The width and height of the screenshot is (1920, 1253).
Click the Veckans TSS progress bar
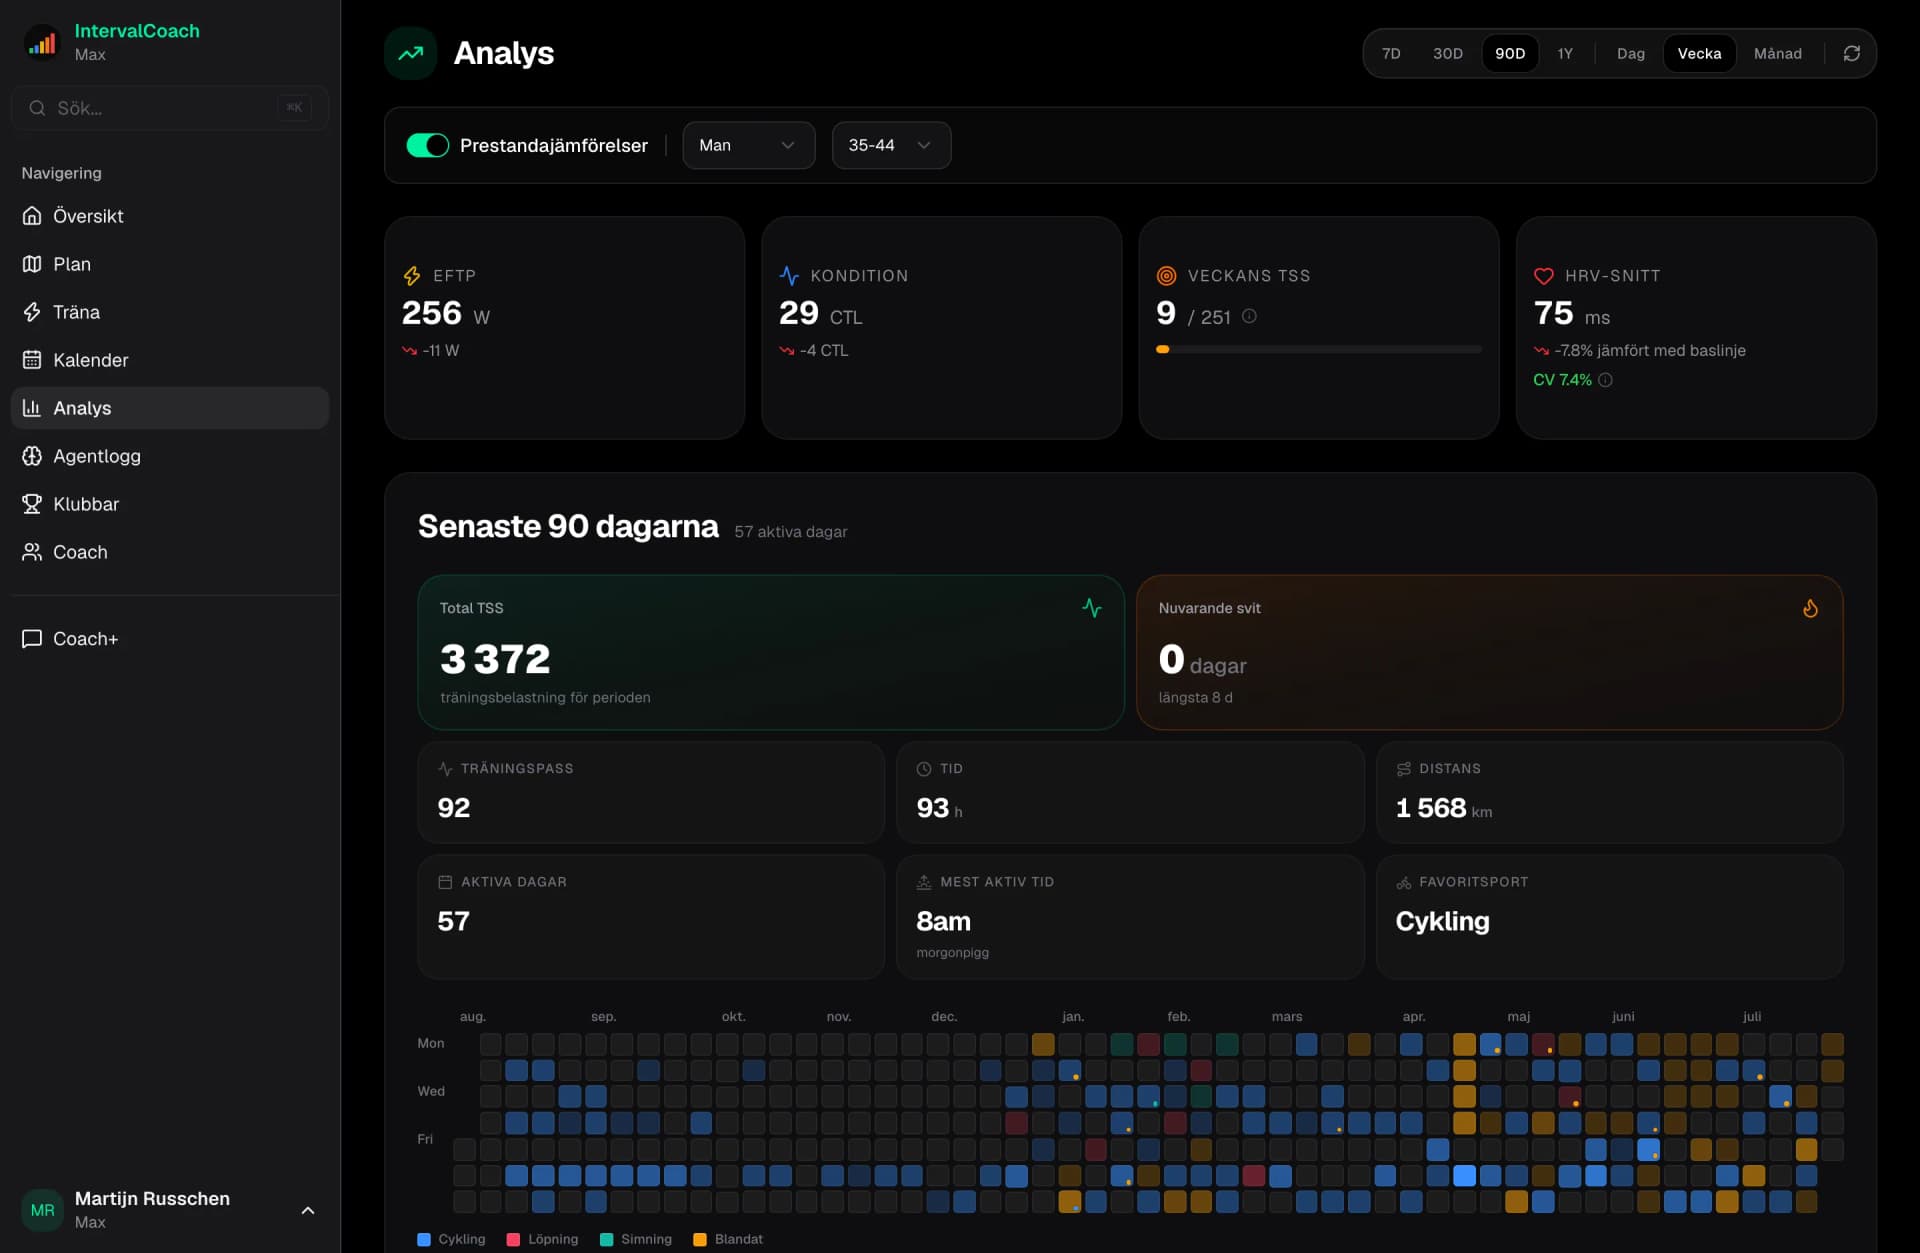pyautogui.click(x=1318, y=350)
